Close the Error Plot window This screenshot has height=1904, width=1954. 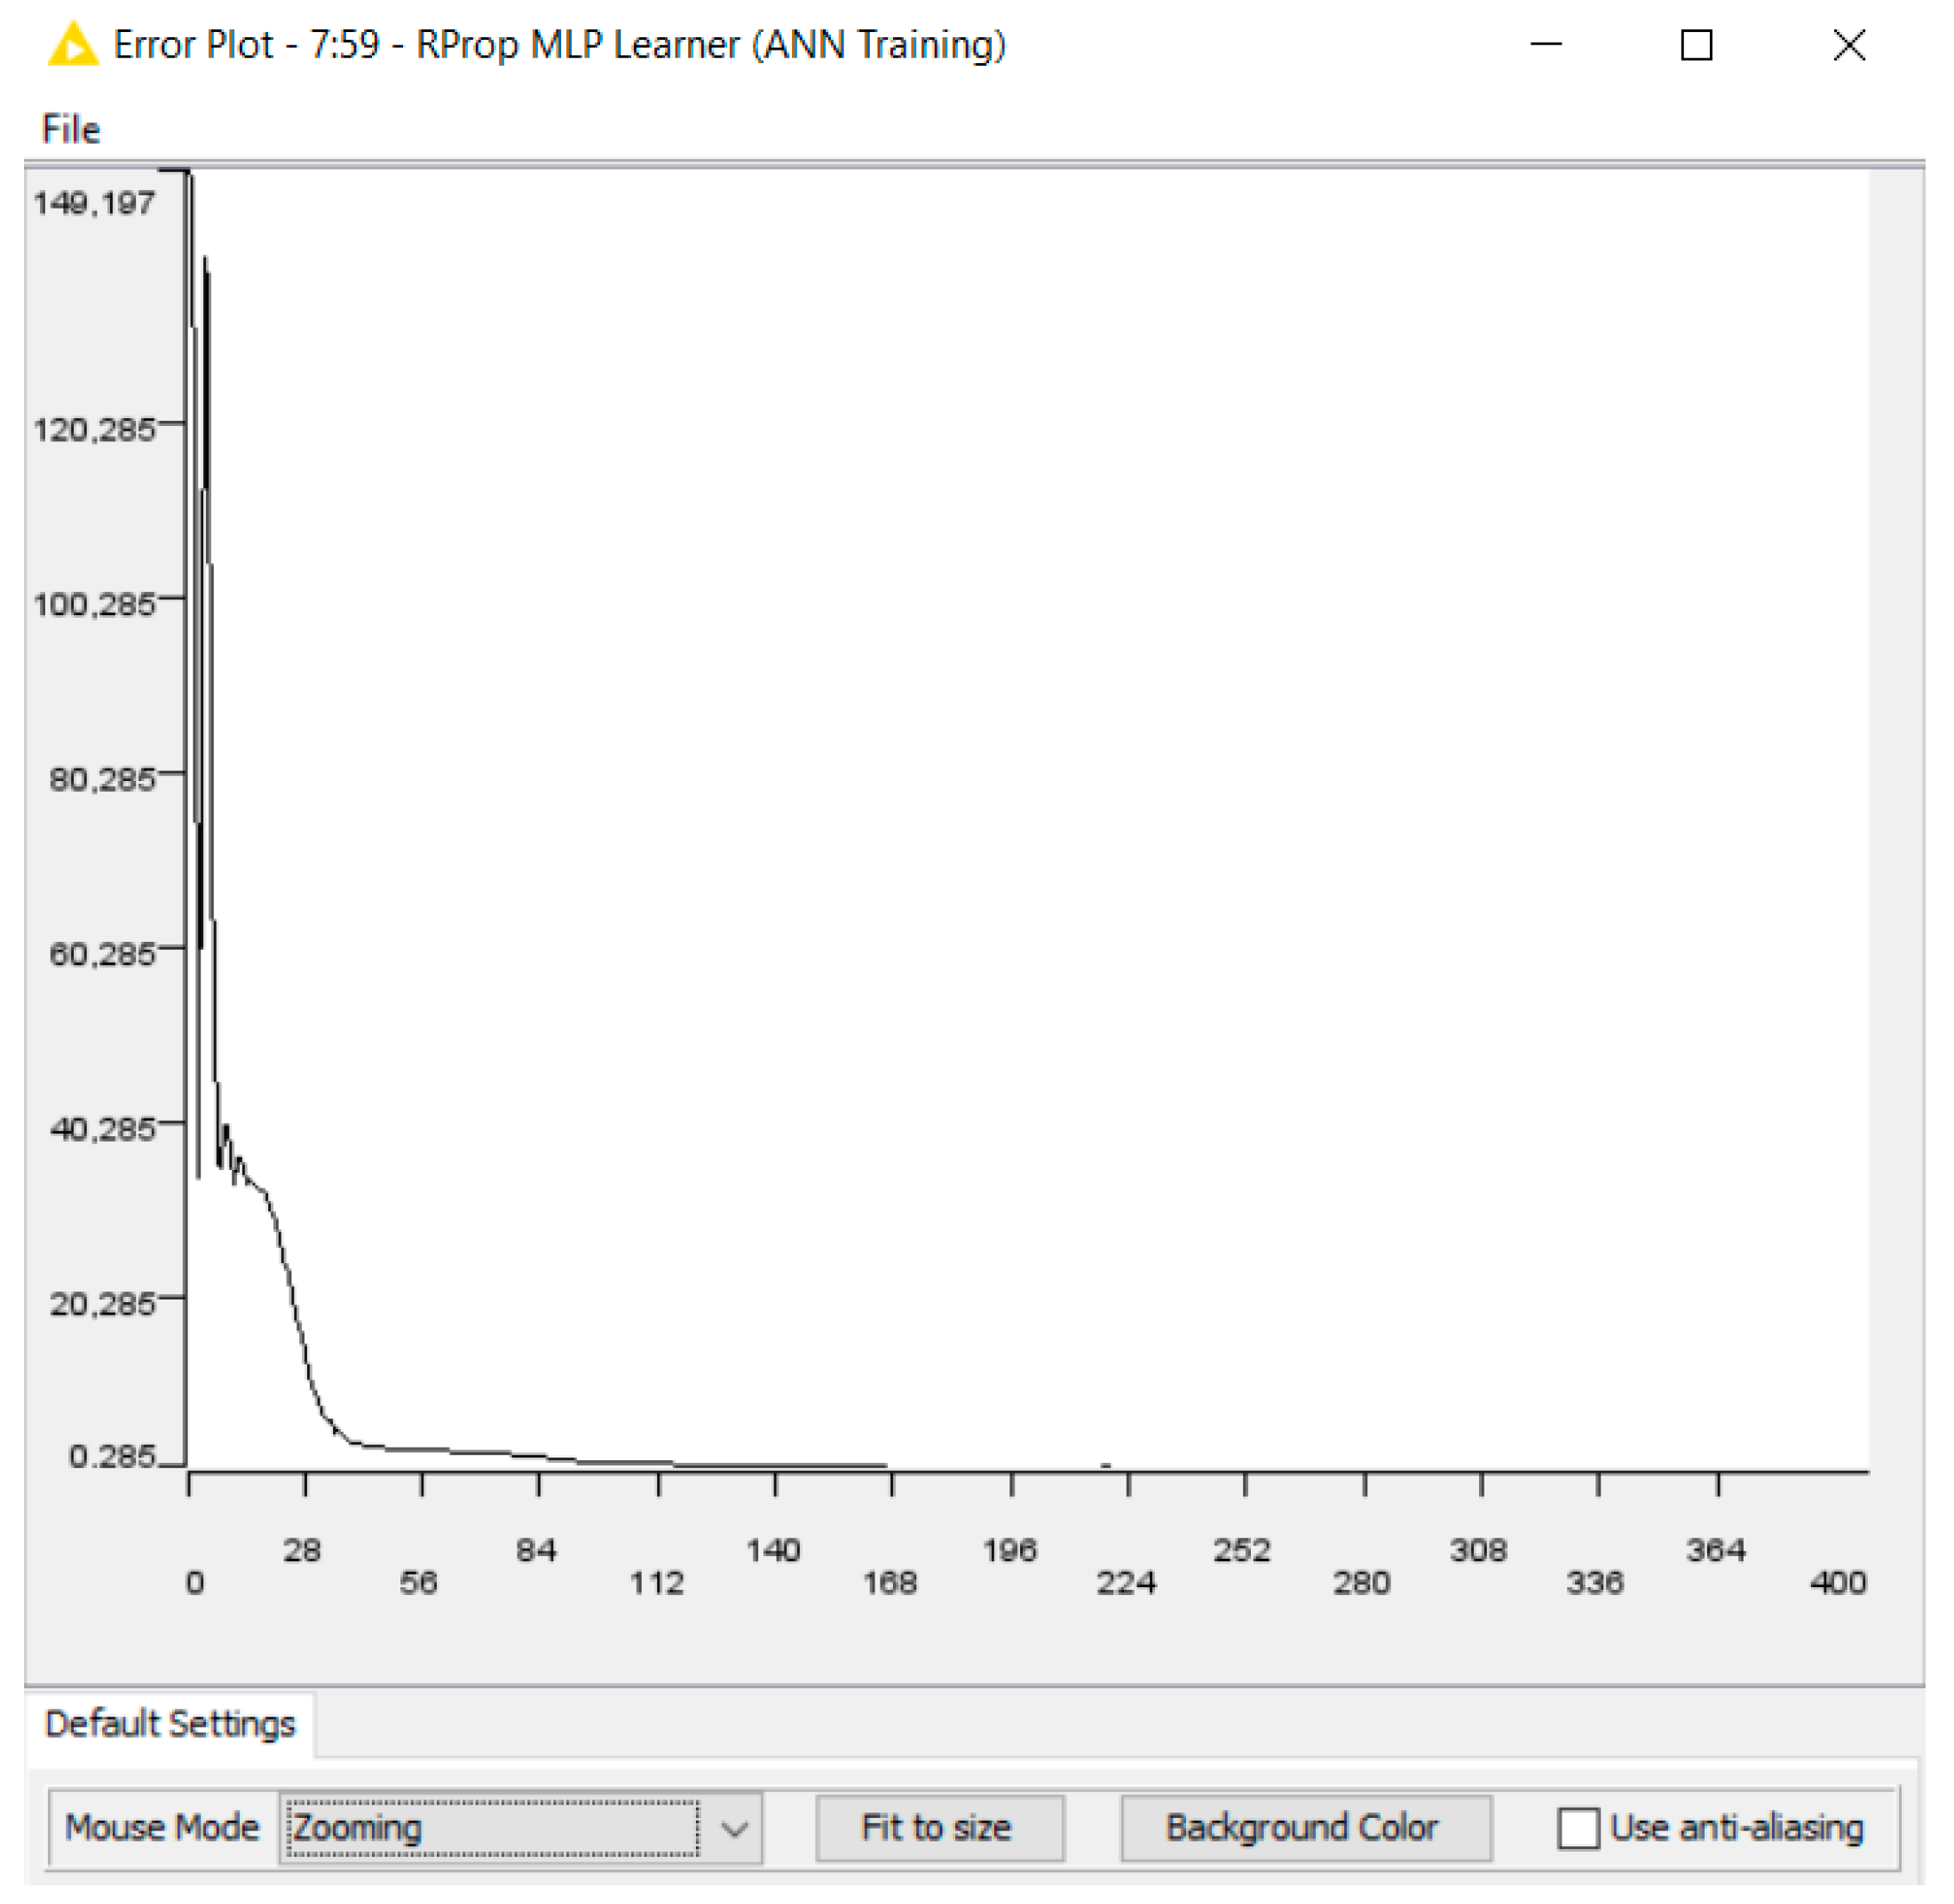(1849, 45)
